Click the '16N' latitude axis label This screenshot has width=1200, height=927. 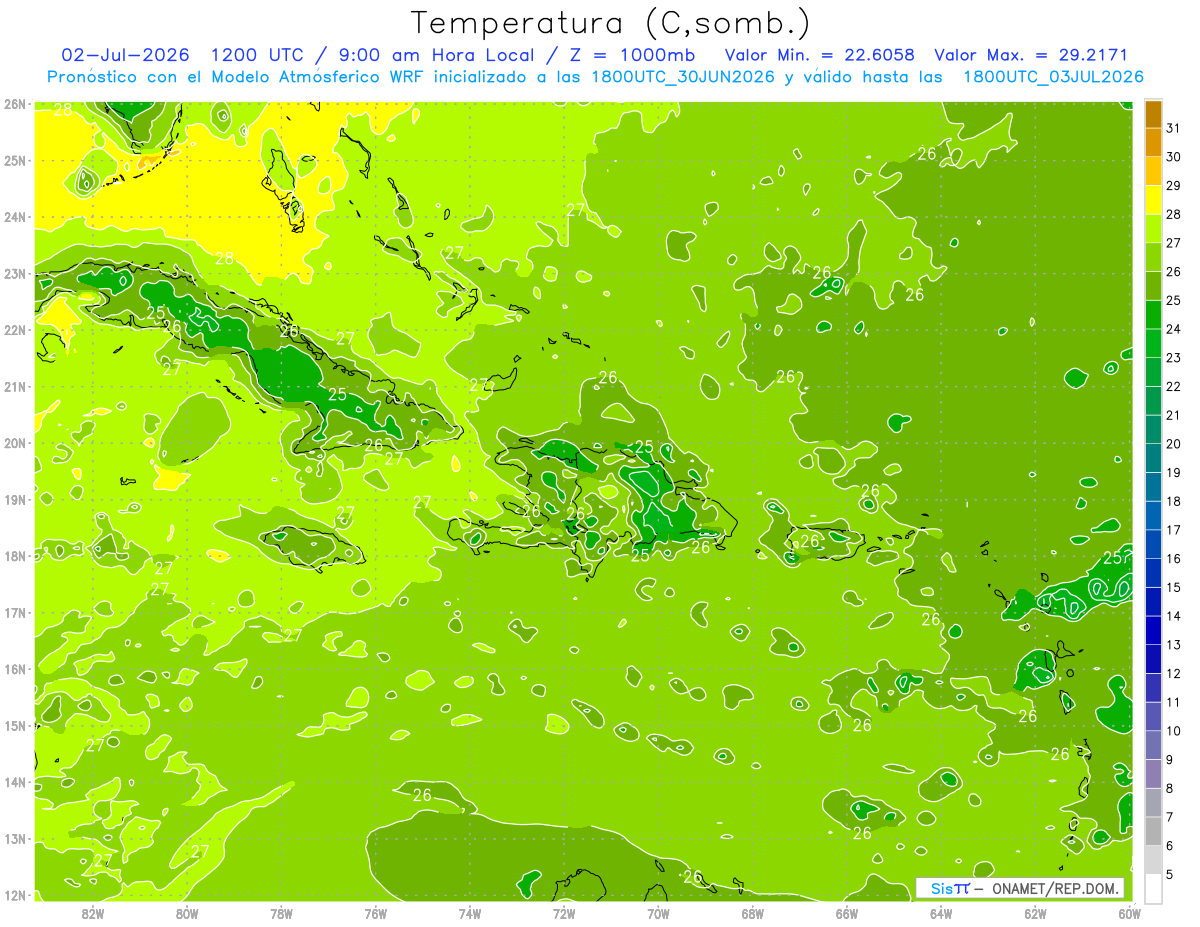click(15, 669)
